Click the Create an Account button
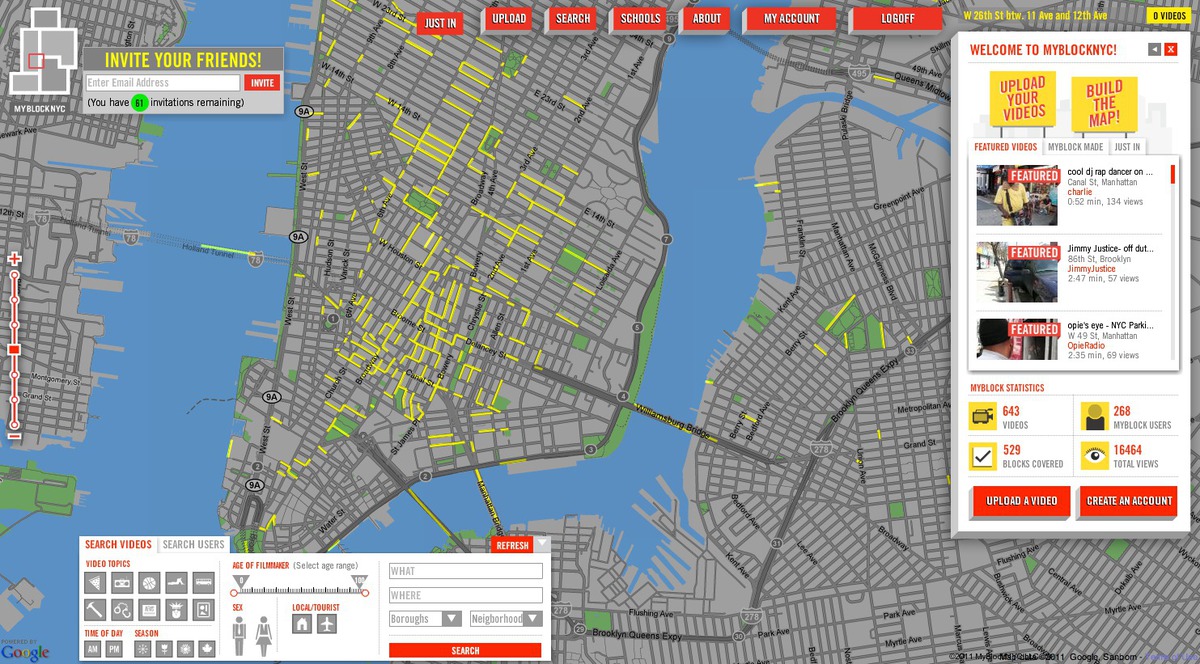Image resolution: width=1200 pixels, height=664 pixels. (x=1129, y=501)
